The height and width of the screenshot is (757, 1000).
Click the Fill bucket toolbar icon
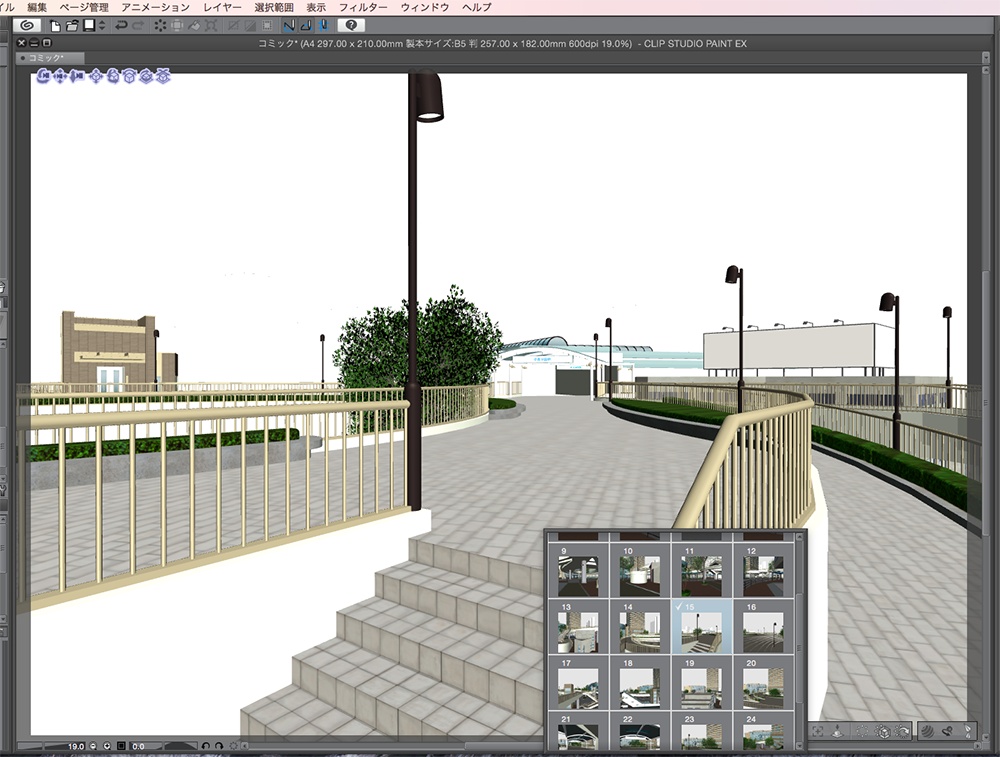pyautogui.click(x=194, y=26)
